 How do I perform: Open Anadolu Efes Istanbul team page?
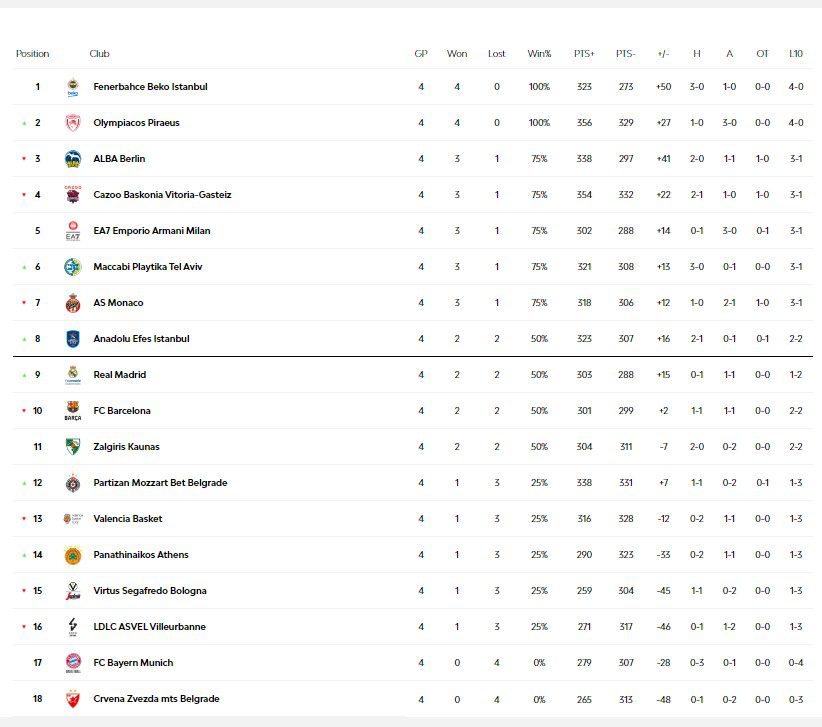[141, 339]
